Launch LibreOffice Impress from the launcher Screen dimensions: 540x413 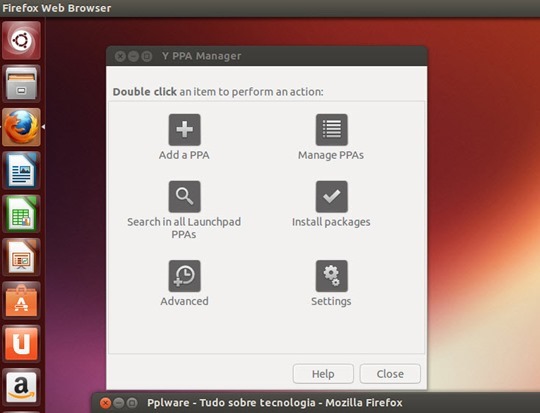click(x=21, y=257)
